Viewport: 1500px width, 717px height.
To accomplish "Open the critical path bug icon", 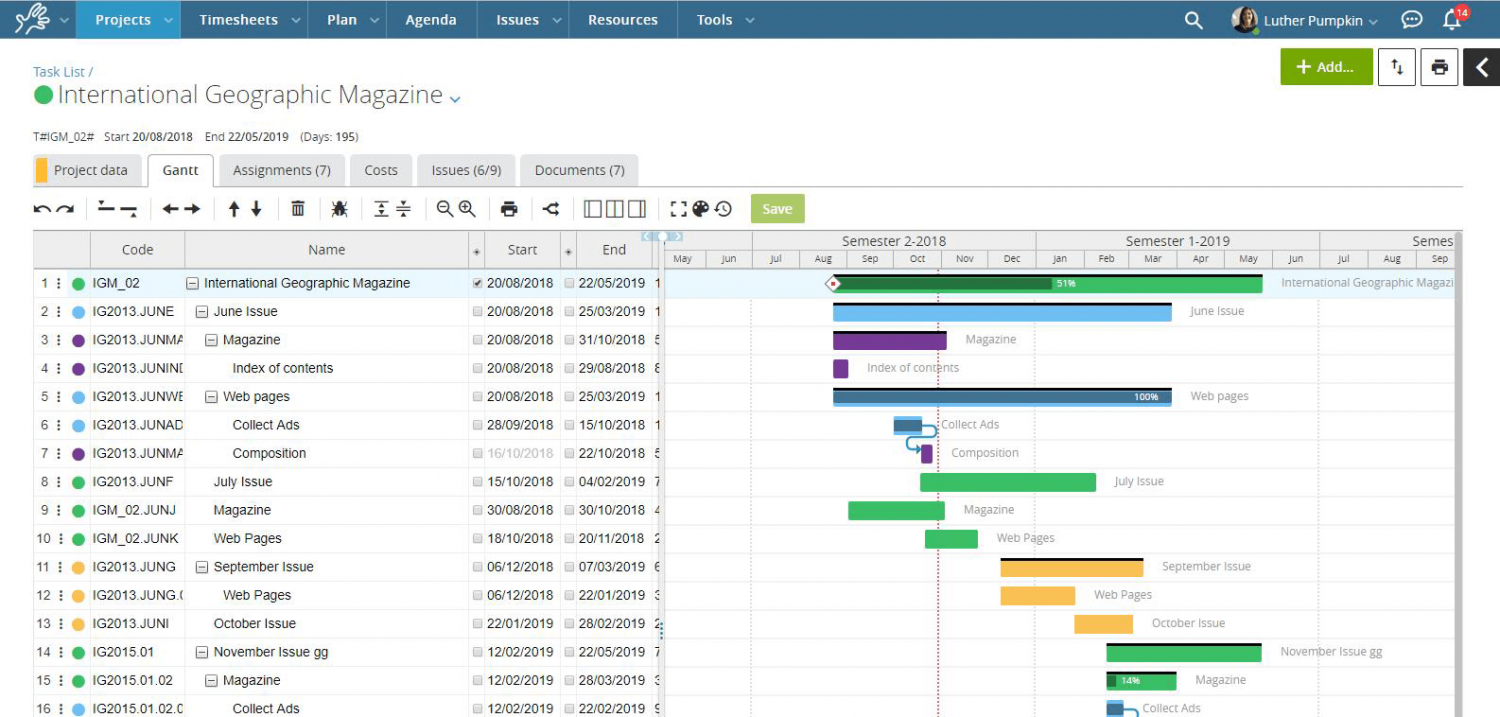I will 338,208.
